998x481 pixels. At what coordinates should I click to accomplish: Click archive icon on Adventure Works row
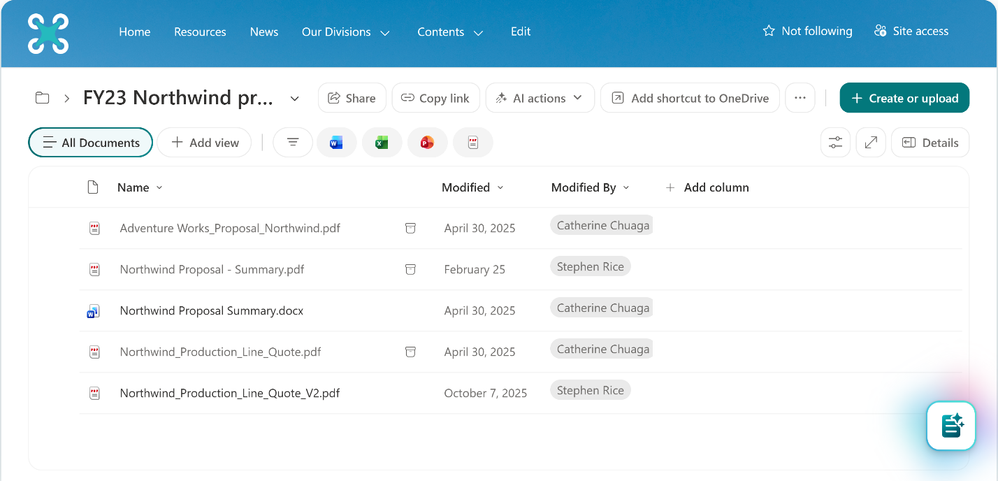(411, 228)
